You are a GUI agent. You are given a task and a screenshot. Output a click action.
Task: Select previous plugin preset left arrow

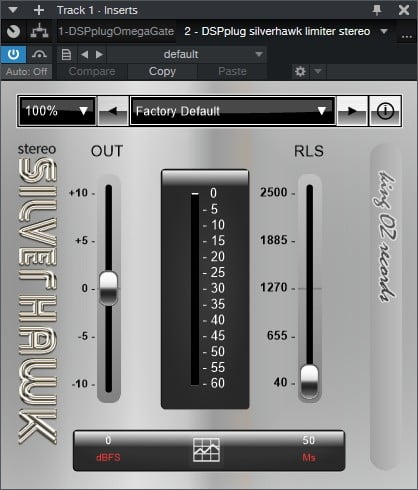[113, 111]
